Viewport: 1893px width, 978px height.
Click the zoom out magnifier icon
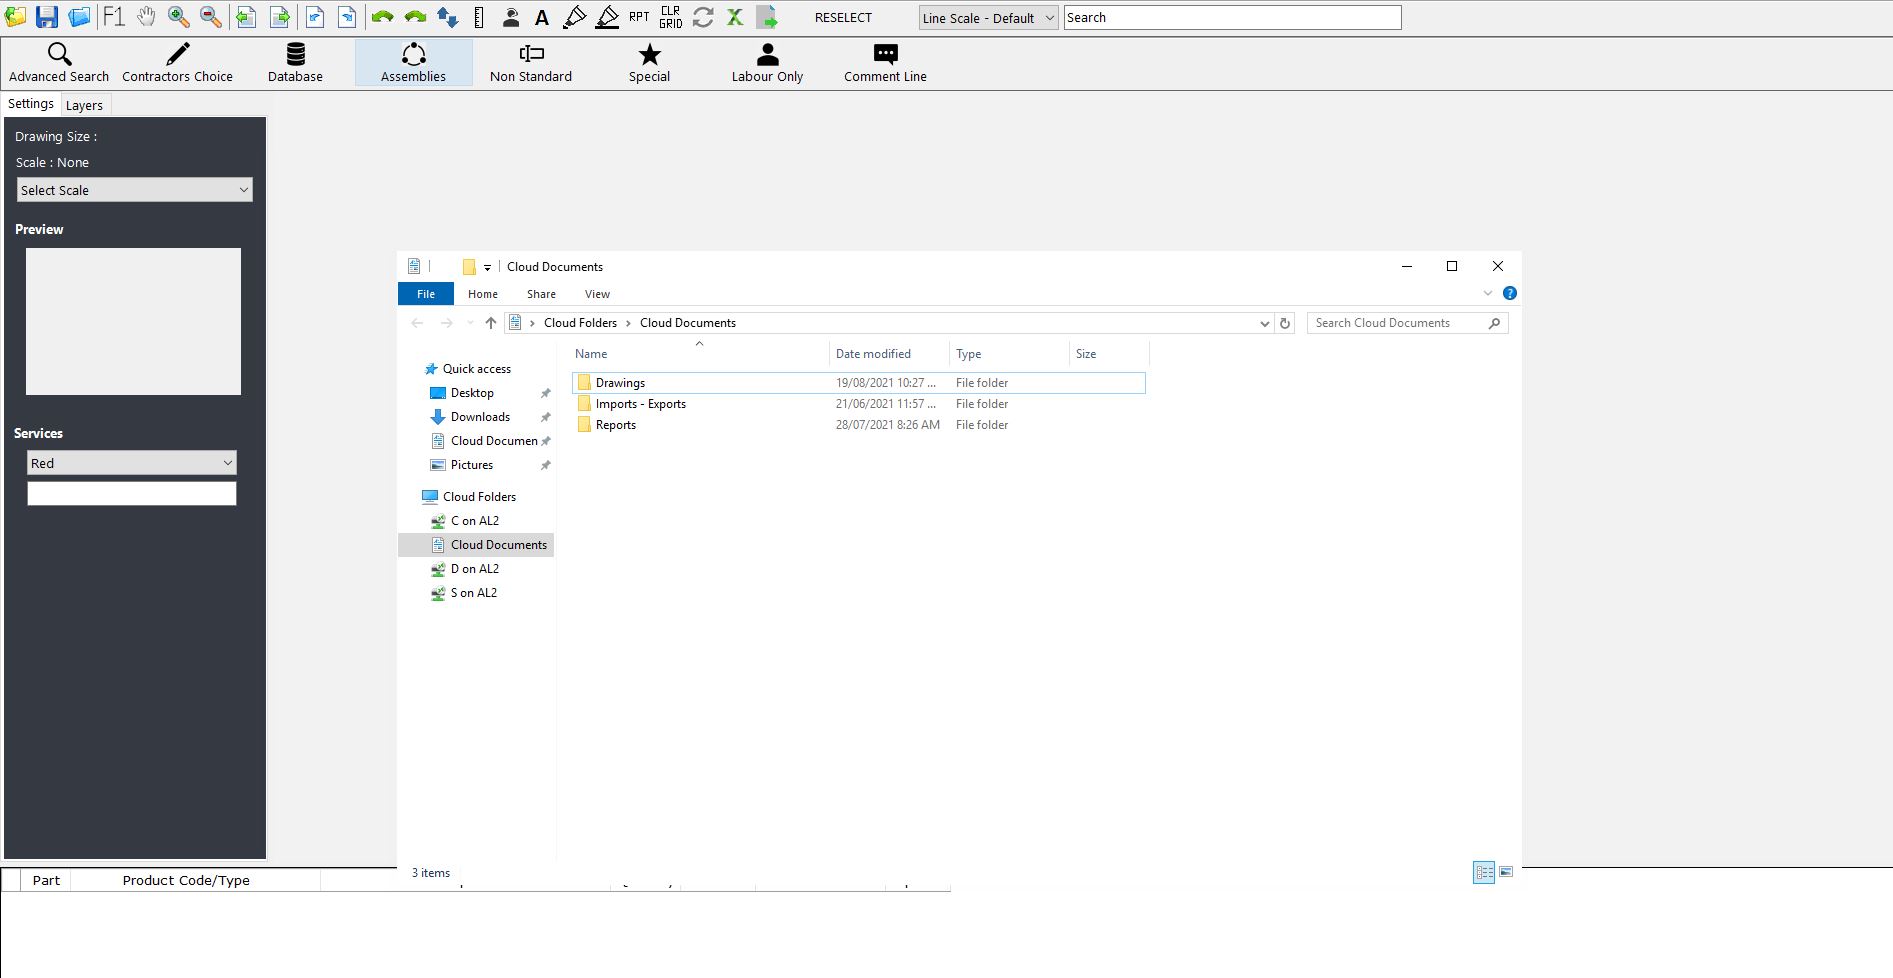coord(210,17)
